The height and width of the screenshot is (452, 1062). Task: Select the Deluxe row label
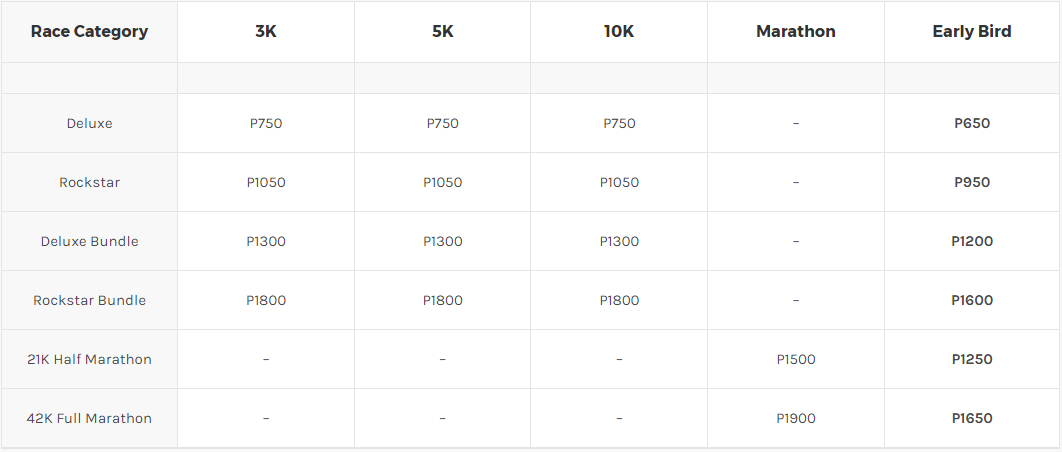[x=89, y=123]
